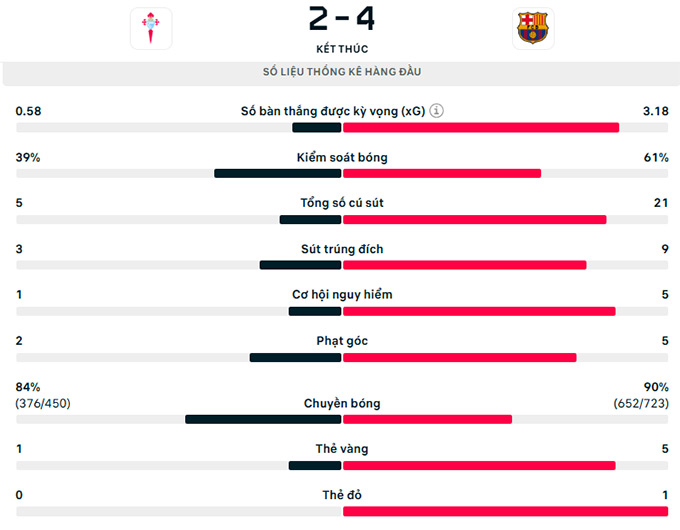The width and height of the screenshot is (680, 530).
Task: Click the 'Kết thúc' match status label
Action: pyautogui.click(x=342, y=48)
